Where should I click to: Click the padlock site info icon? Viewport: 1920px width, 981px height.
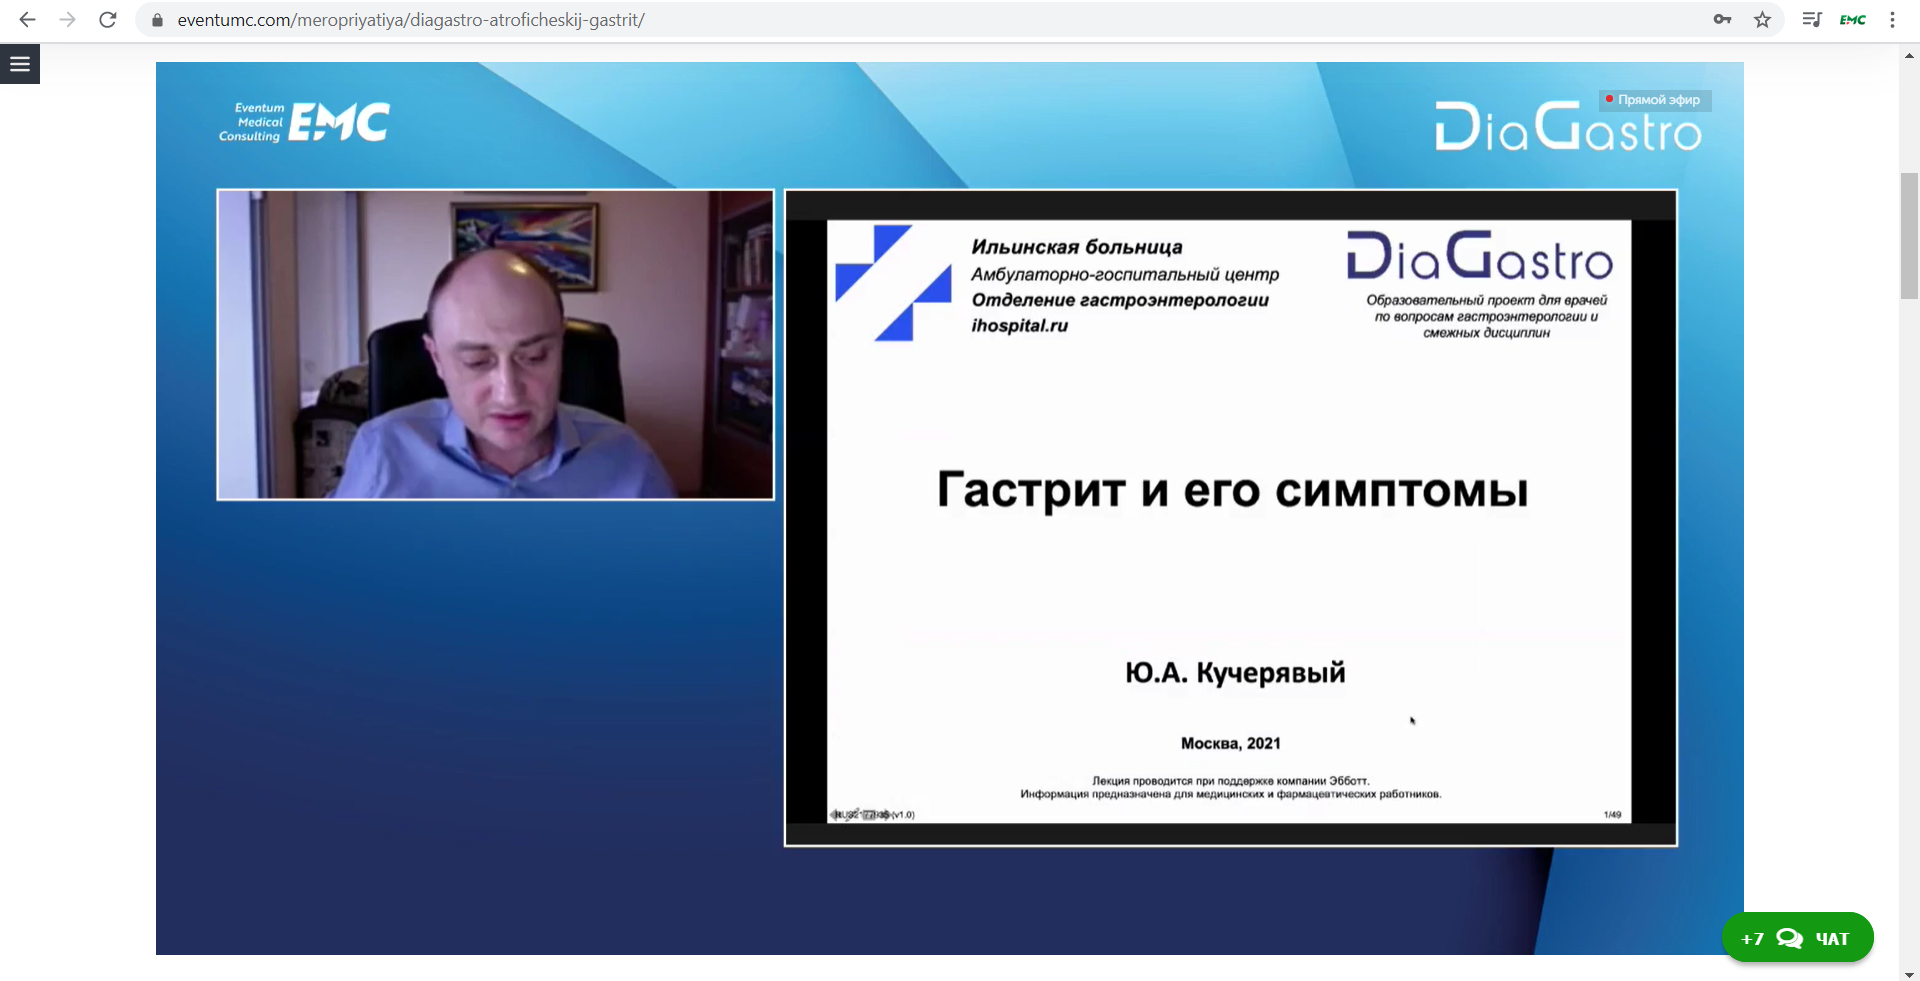click(x=157, y=20)
